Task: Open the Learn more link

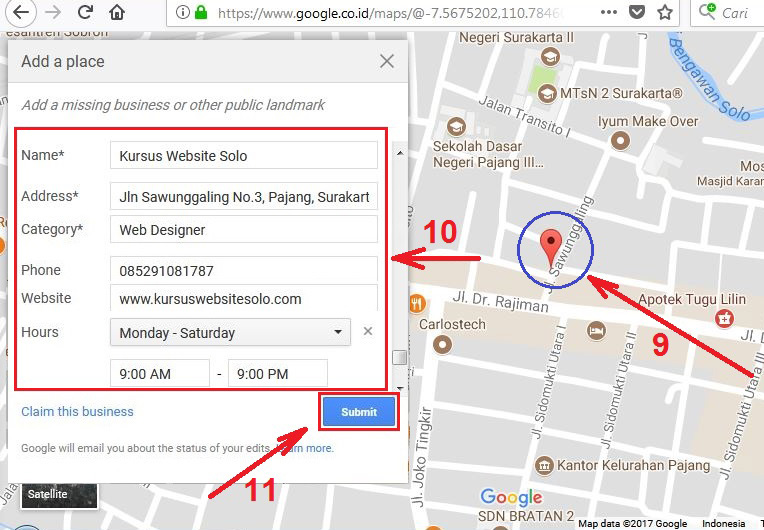Action: [x=307, y=448]
